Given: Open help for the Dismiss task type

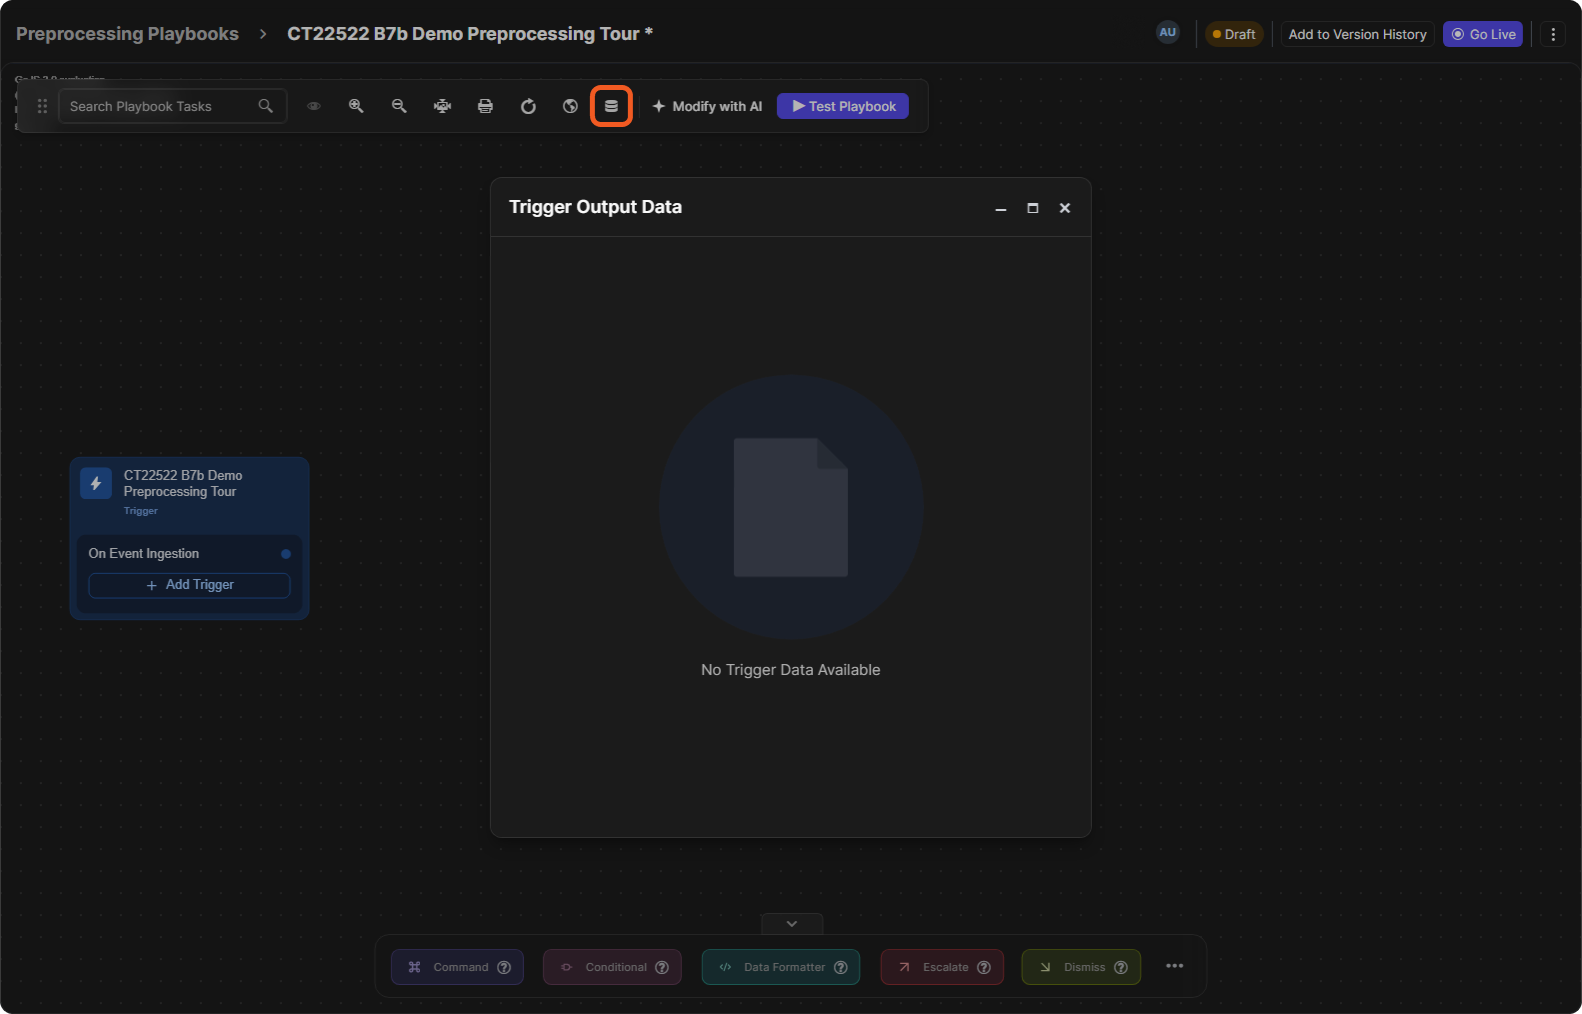Looking at the screenshot, I should coord(1121,967).
